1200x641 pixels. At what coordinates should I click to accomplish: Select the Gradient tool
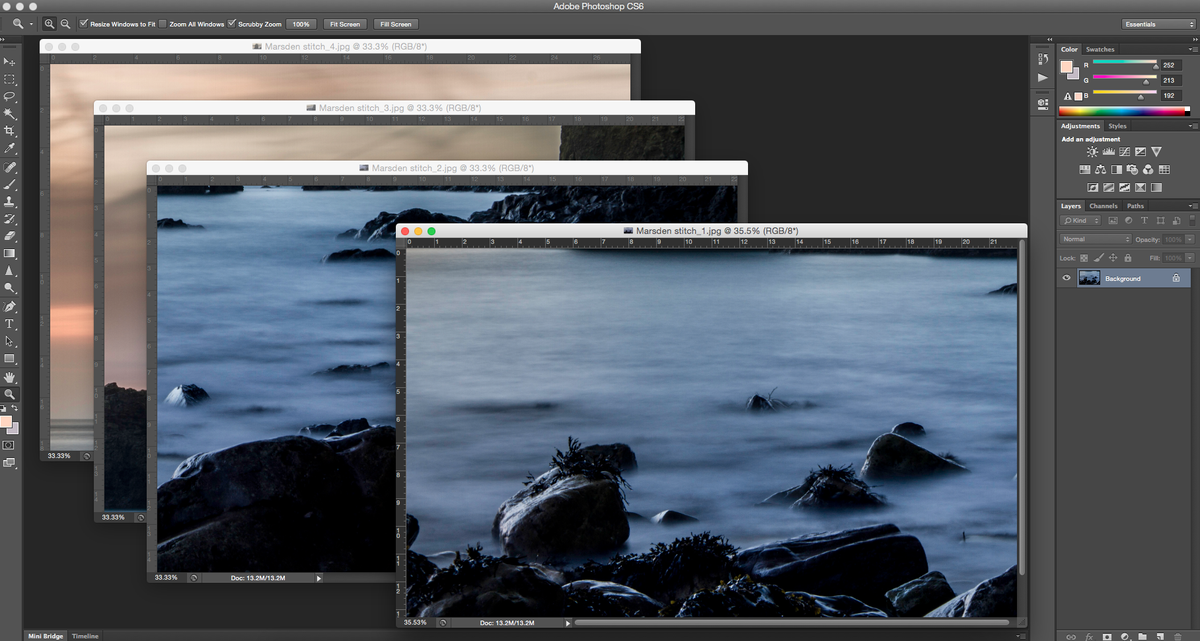point(10,253)
